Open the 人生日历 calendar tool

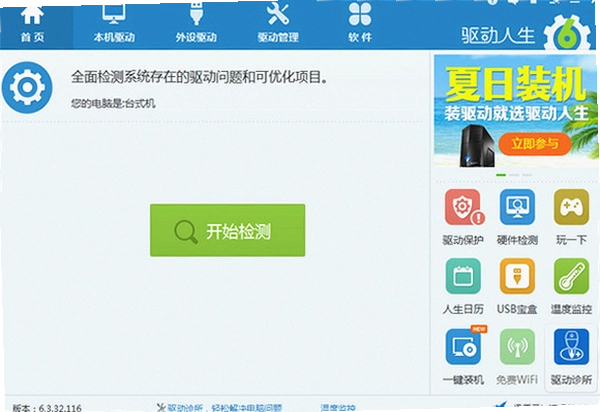click(463, 286)
